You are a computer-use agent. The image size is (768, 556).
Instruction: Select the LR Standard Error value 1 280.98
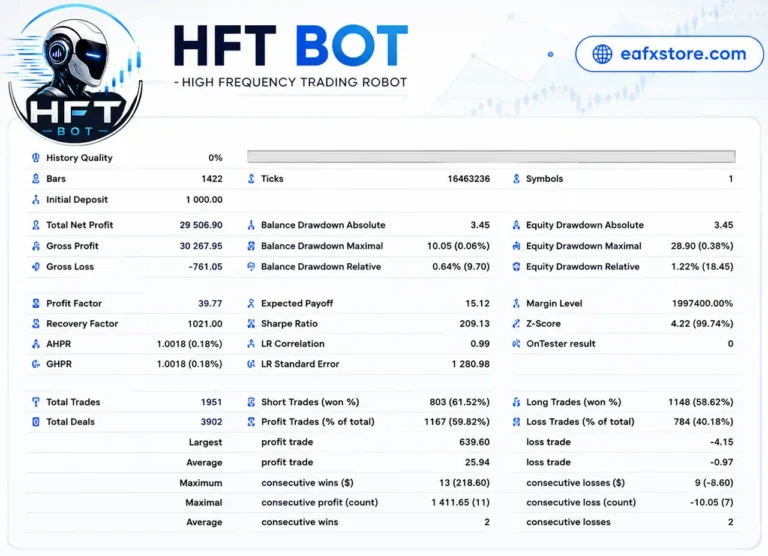(x=471, y=364)
